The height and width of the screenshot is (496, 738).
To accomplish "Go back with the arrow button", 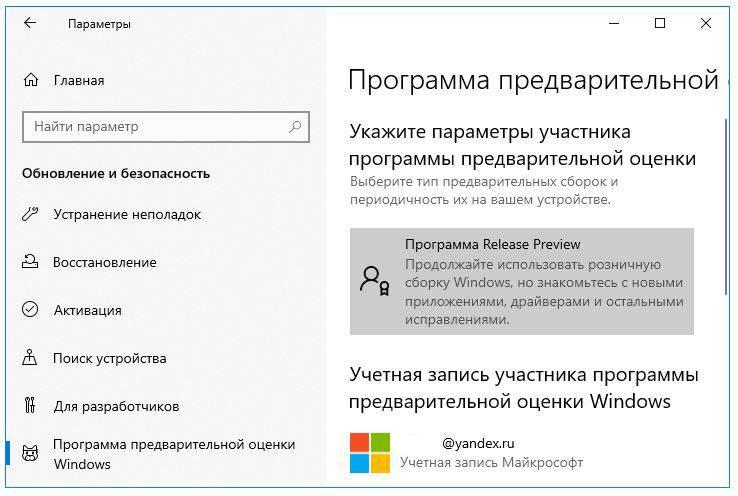I will pos(30,23).
